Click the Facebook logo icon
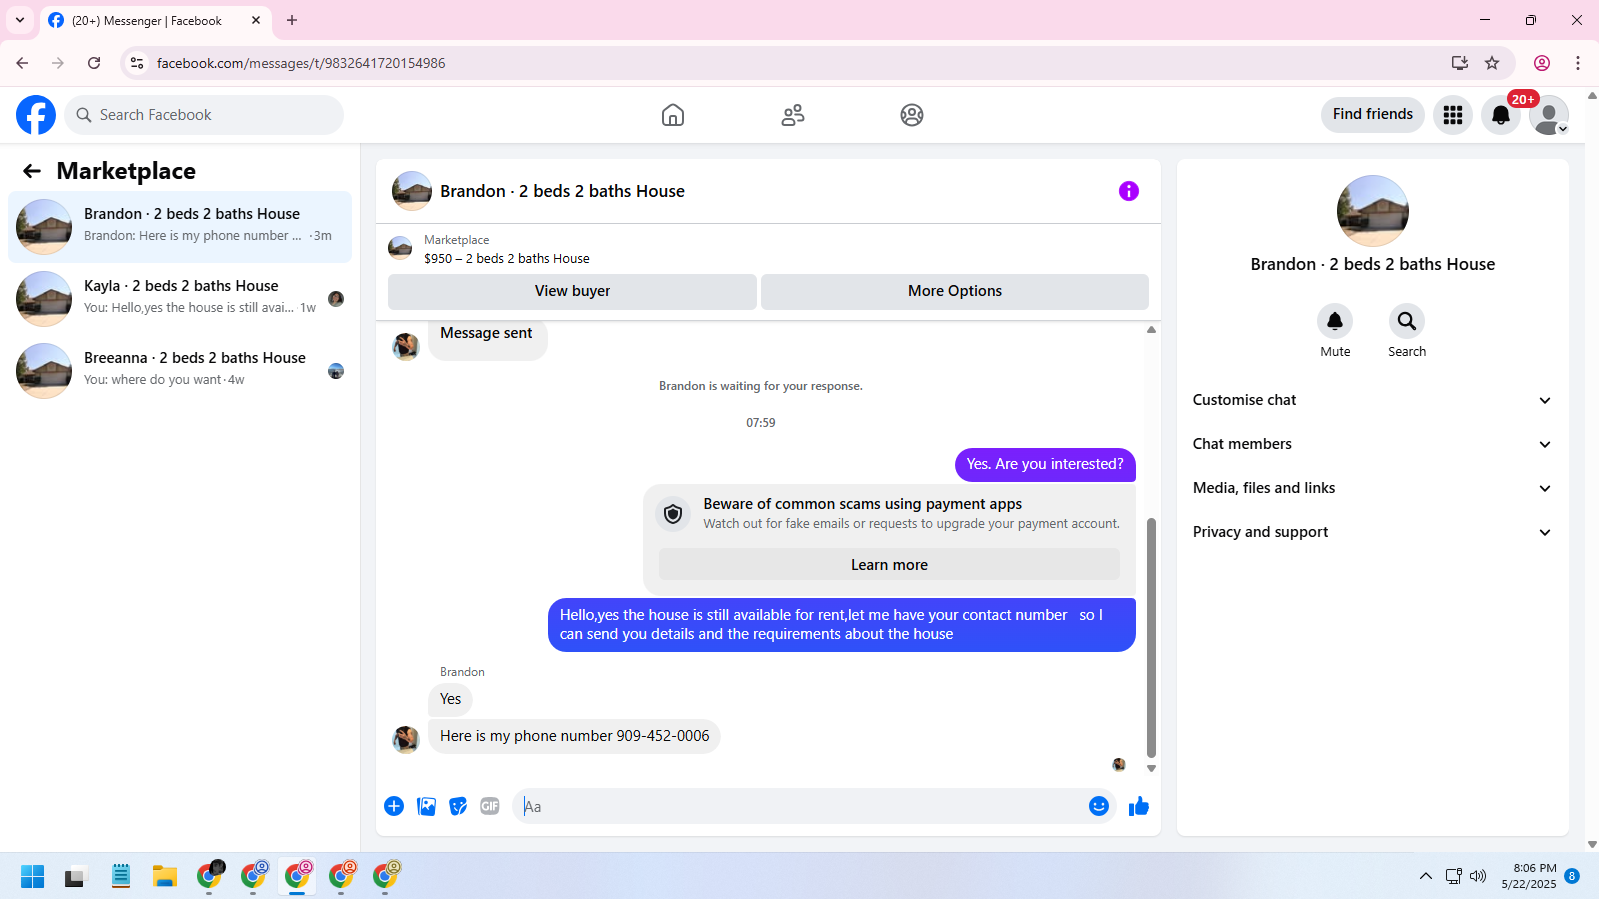This screenshot has width=1599, height=899. [x=36, y=115]
